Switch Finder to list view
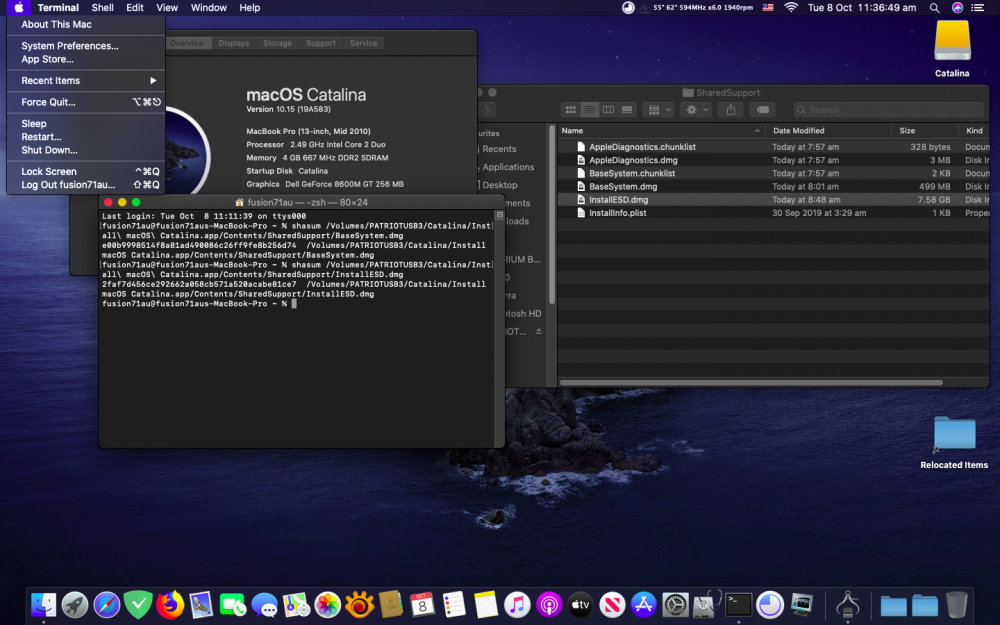The width and height of the screenshot is (1000, 625). click(589, 110)
